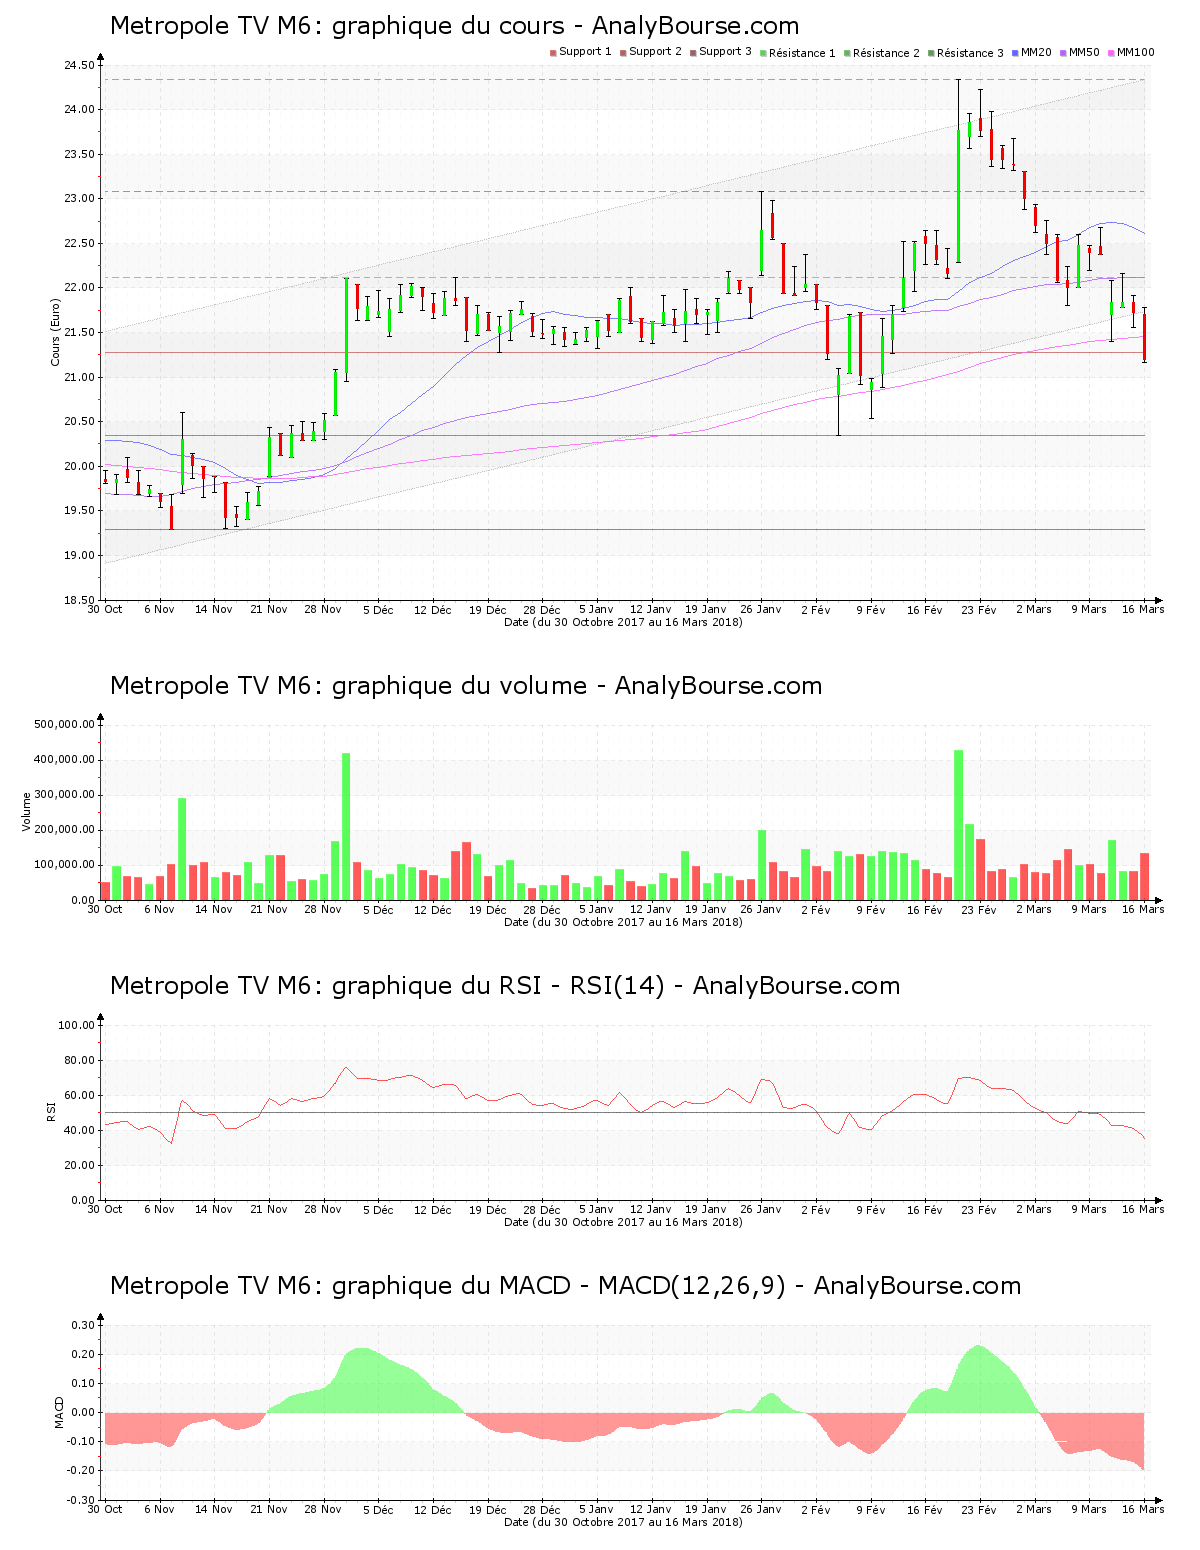Click the '30 Oct' date label under MACD chart
1200x1550 pixels.
tap(105, 1509)
